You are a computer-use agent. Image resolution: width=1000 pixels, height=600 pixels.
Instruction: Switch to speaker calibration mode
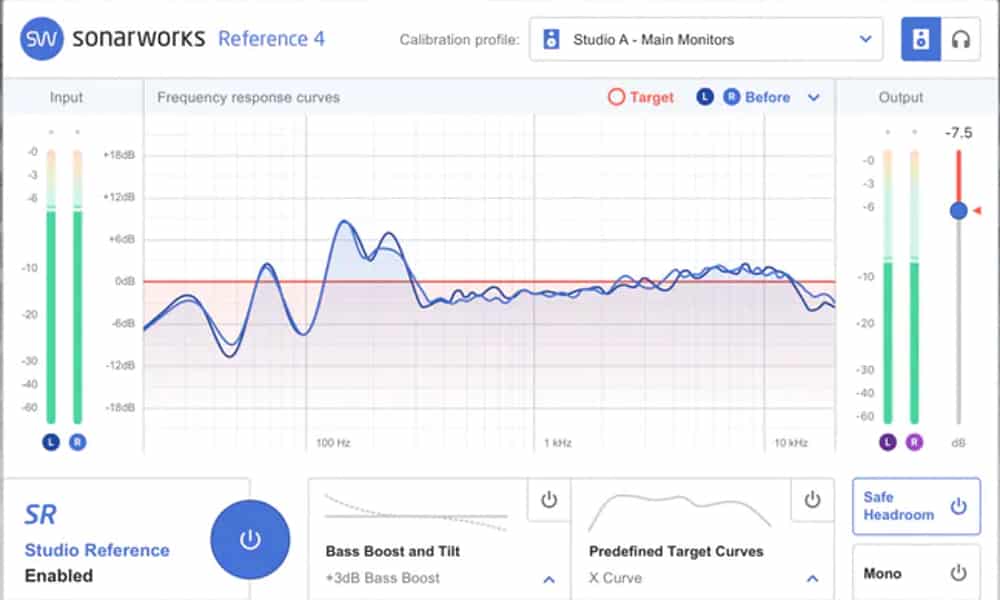pos(920,40)
